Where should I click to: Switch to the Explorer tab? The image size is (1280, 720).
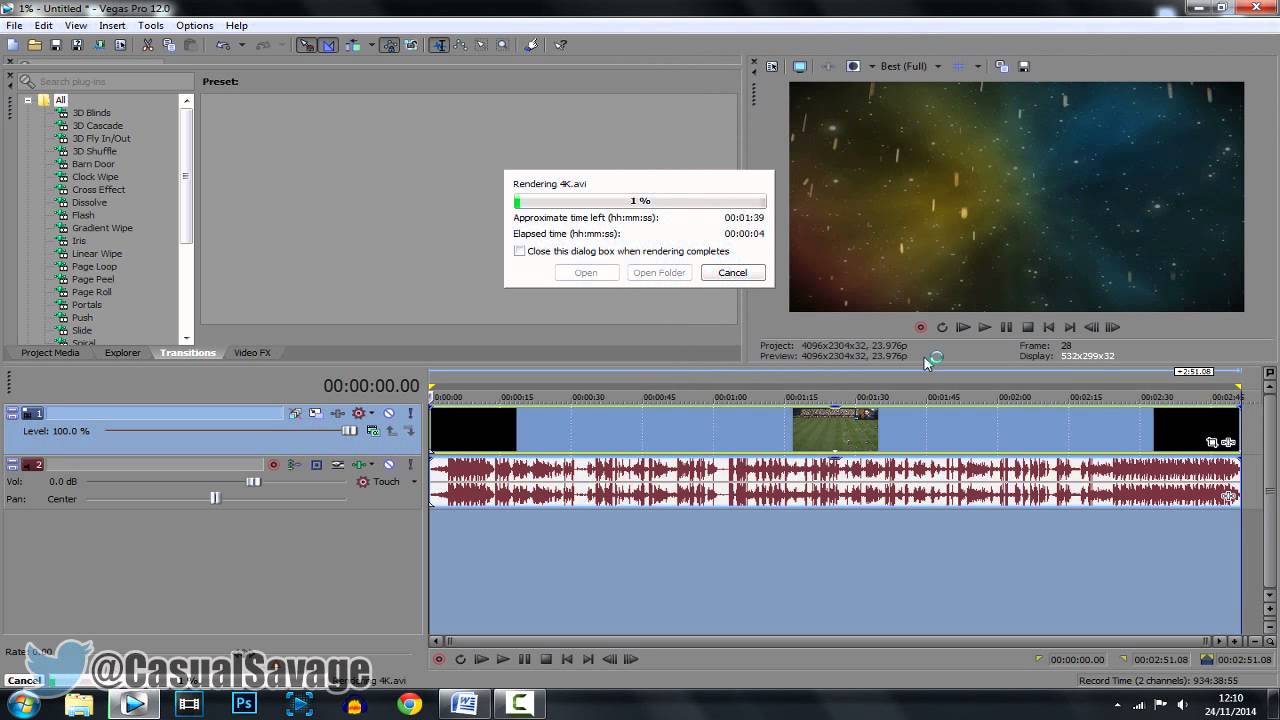pos(123,353)
